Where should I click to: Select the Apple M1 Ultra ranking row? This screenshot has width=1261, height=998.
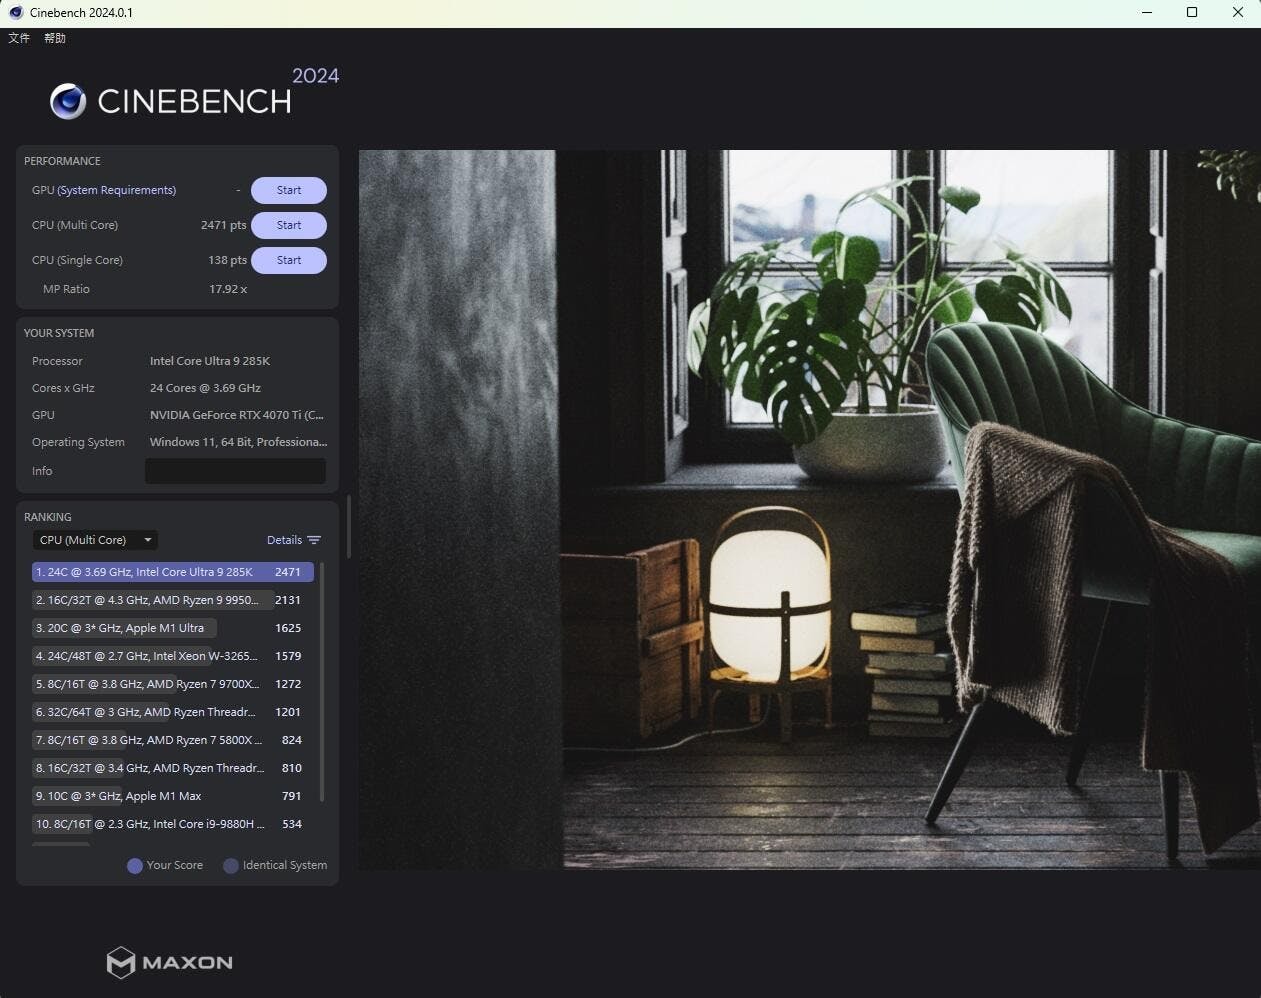coord(173,628)
